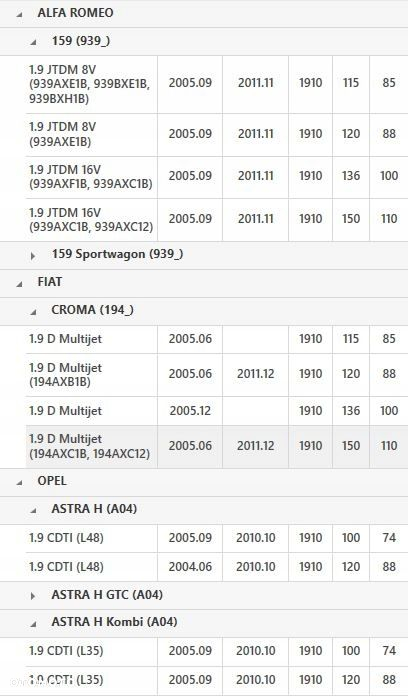The height and width of the screenshot is (696, 408).
Task: Collapse the ASTRA H Kombi (A04) arrow
Action: (33, 624)
